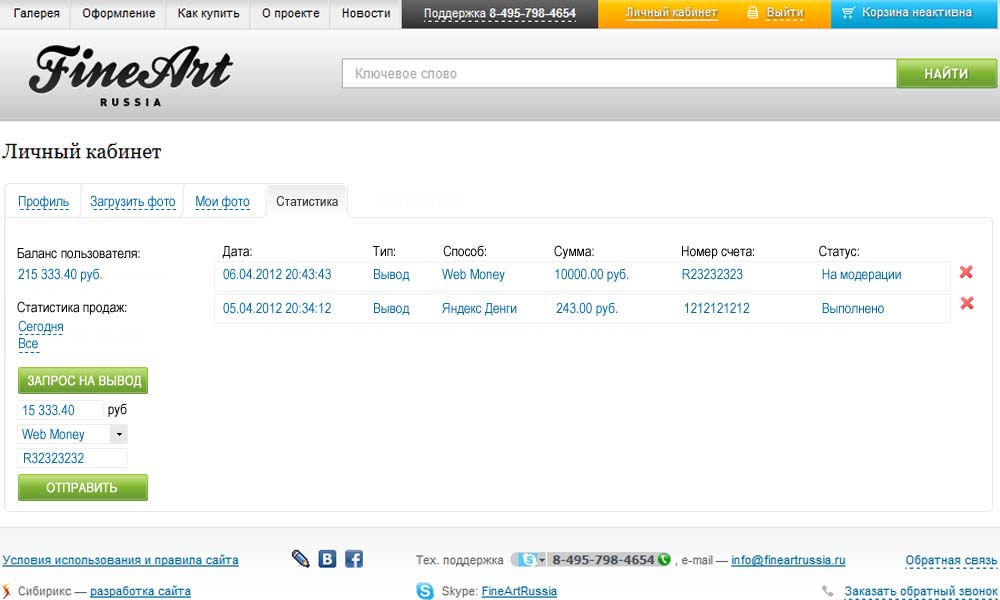Click the shopping cart icon
The width and height of the screenshot is (1000, 600).
[848, 12]
